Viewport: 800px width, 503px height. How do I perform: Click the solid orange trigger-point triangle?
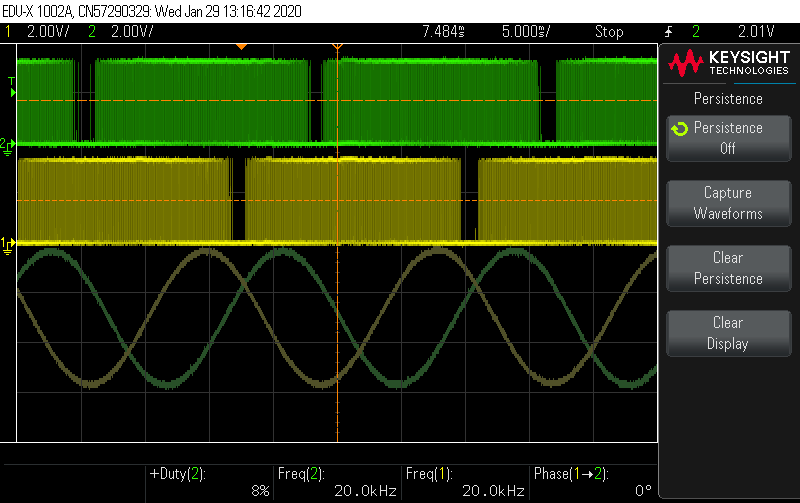pyautogui.click(x=241, y=47)
